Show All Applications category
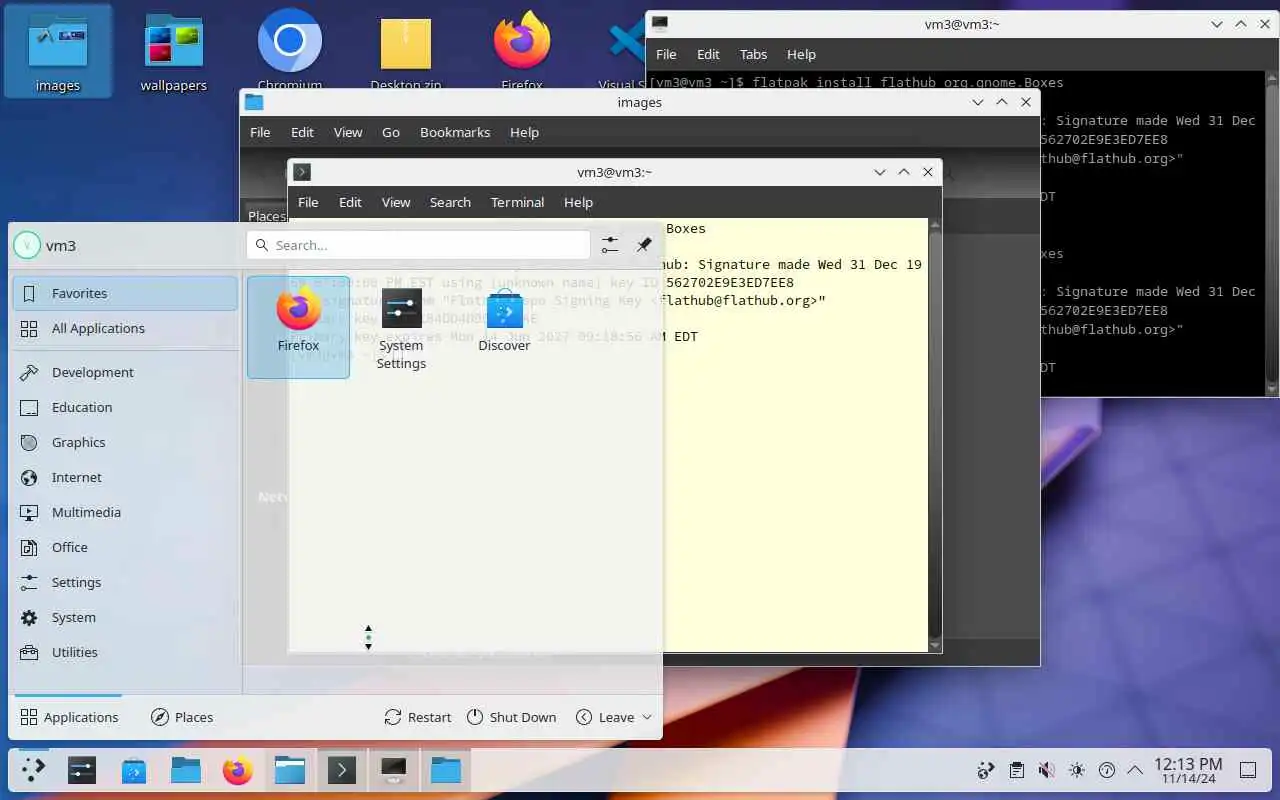The height and width of the screenshot is (800, 1280). pyautogui.click(x=125, y=328)
